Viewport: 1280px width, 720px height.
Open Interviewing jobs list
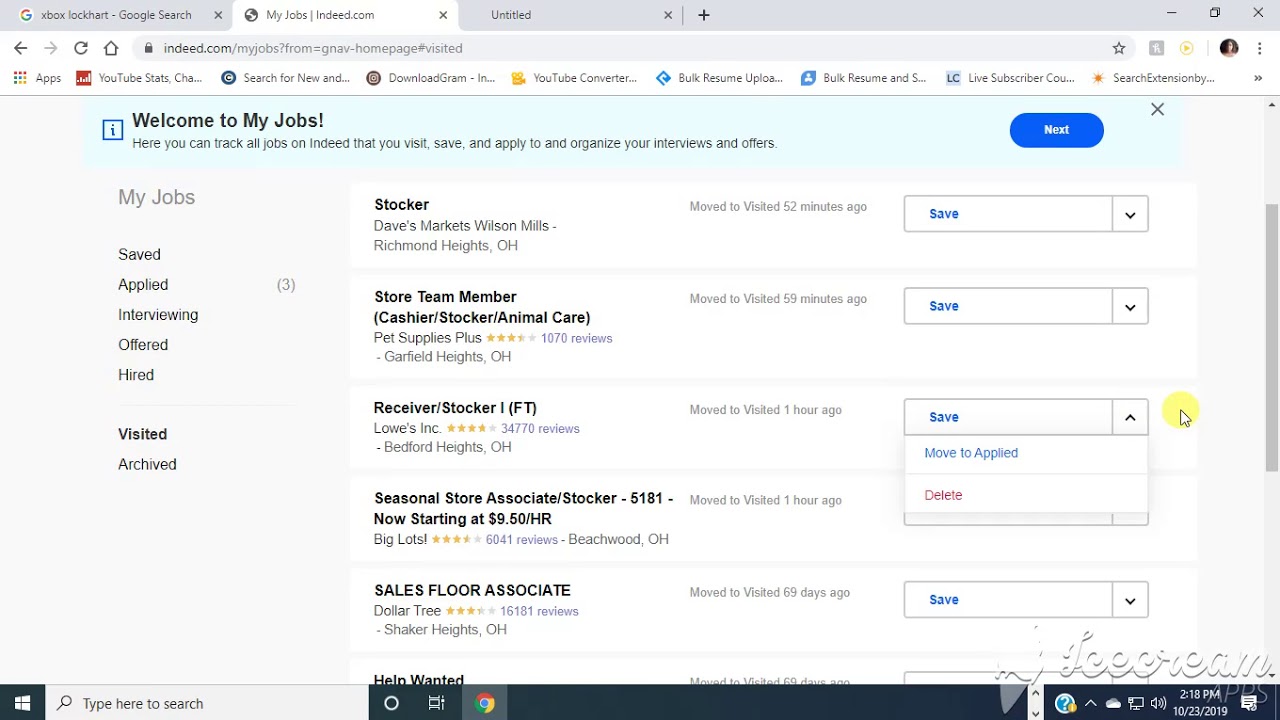158,315
